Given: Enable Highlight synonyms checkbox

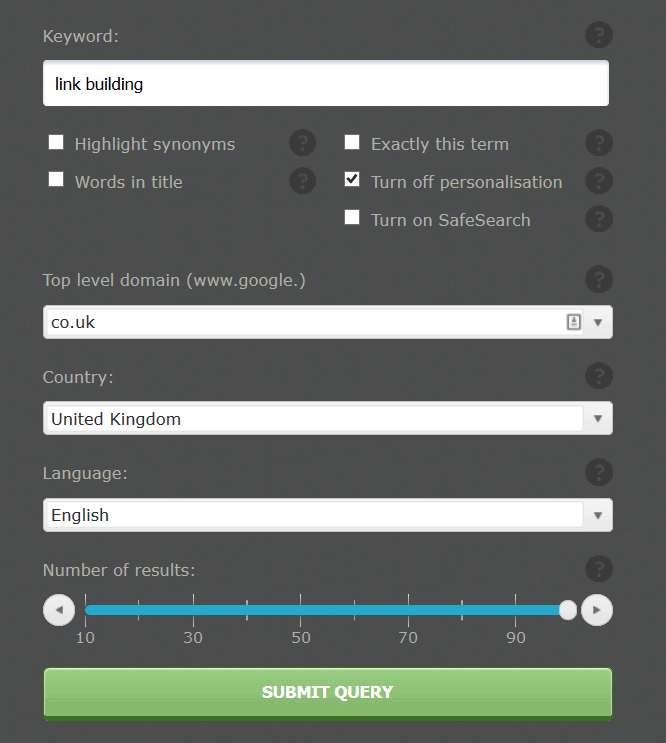Looking at the screenshot, I should [56, 142].
